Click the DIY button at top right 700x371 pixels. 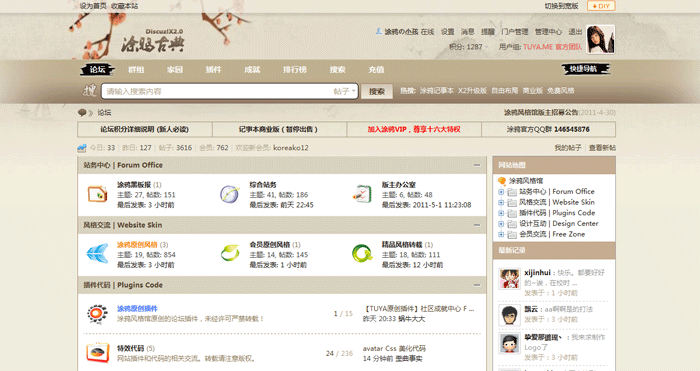coord(601,6)
